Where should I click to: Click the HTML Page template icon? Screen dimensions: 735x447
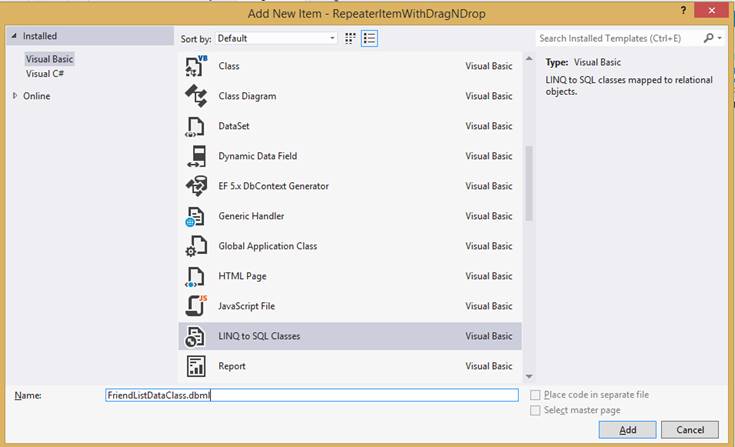pyautogui.click(x=196, y=276)
